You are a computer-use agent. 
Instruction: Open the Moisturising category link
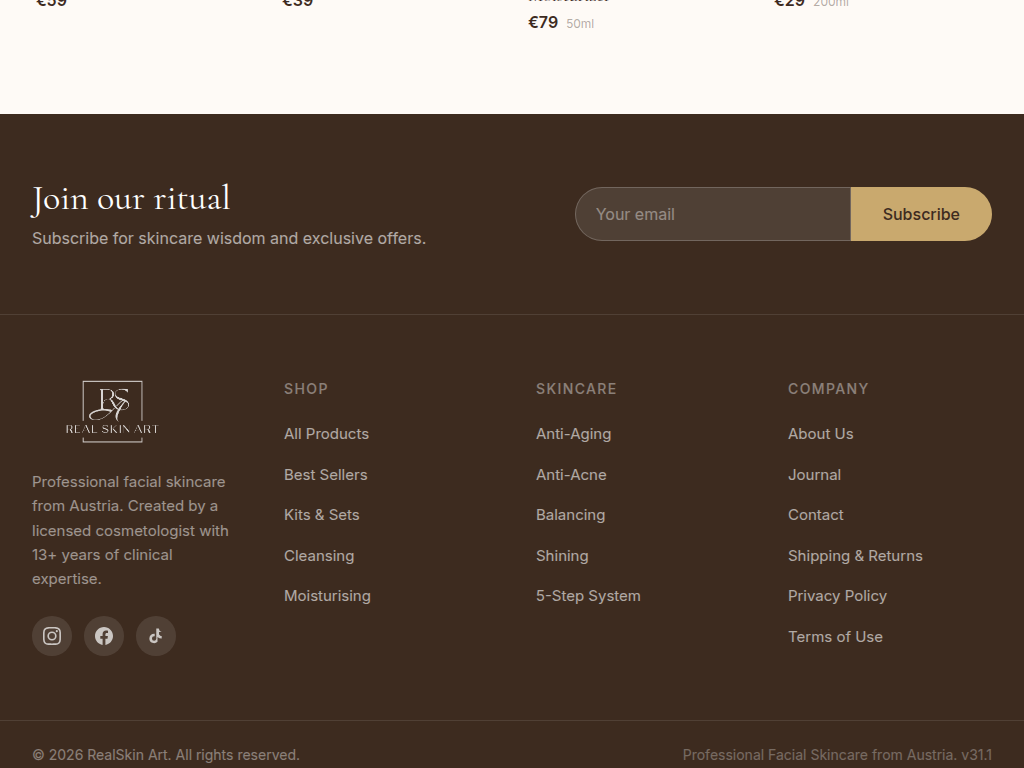pos(327,596)
